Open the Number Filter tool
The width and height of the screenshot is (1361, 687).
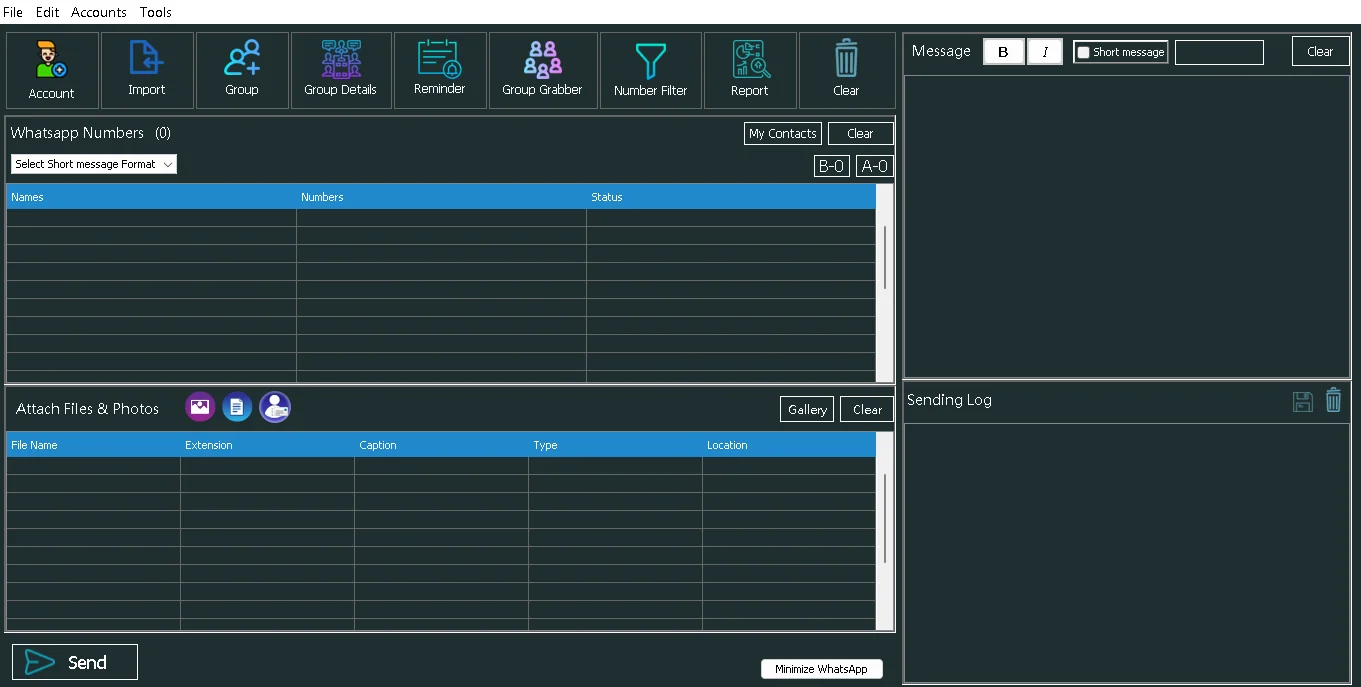(651, 70)
